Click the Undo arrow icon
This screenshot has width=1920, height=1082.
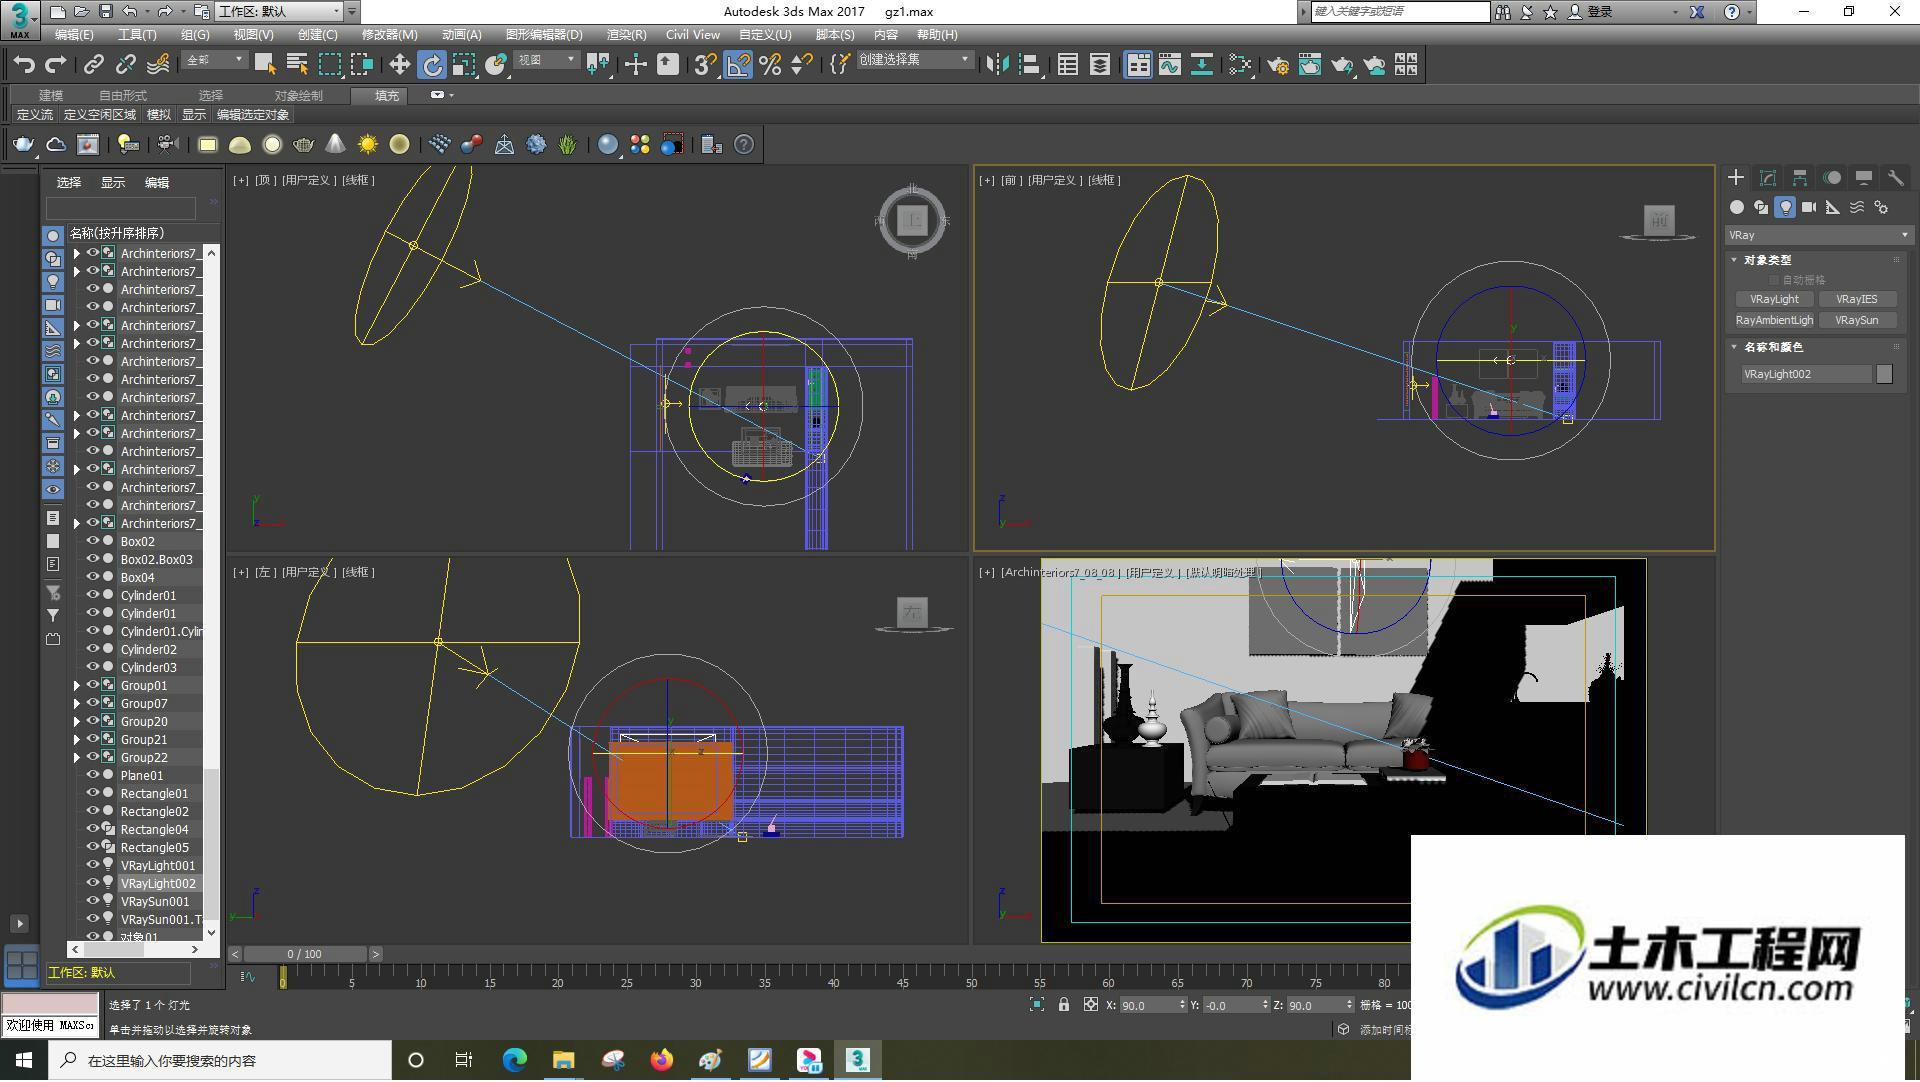(23, 65)
